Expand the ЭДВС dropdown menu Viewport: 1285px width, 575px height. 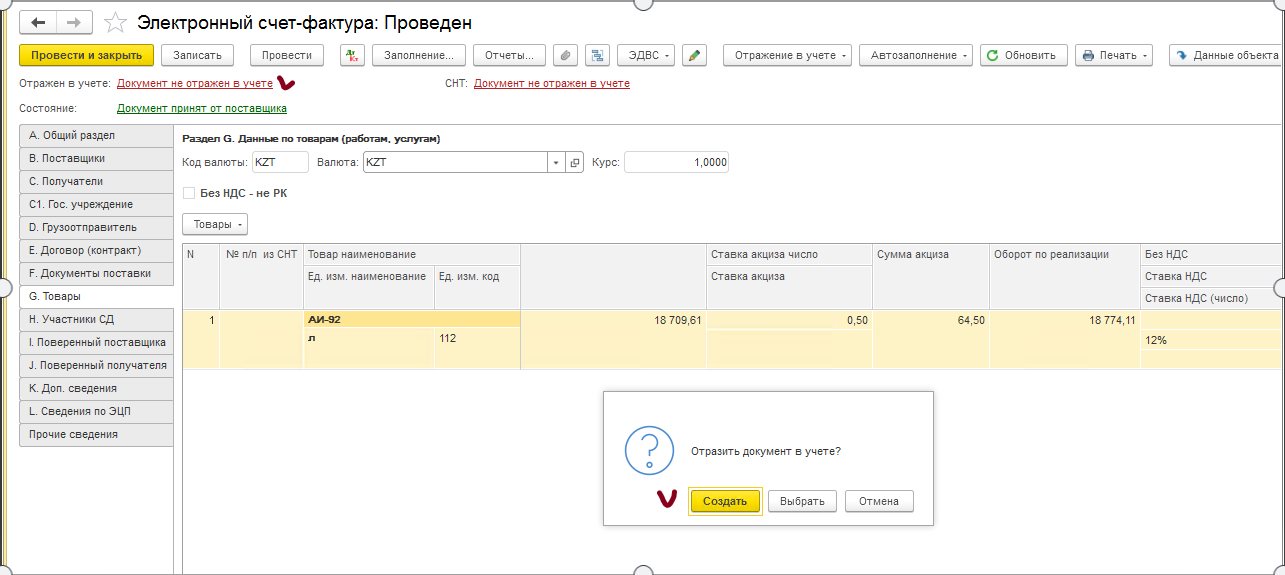646,55
